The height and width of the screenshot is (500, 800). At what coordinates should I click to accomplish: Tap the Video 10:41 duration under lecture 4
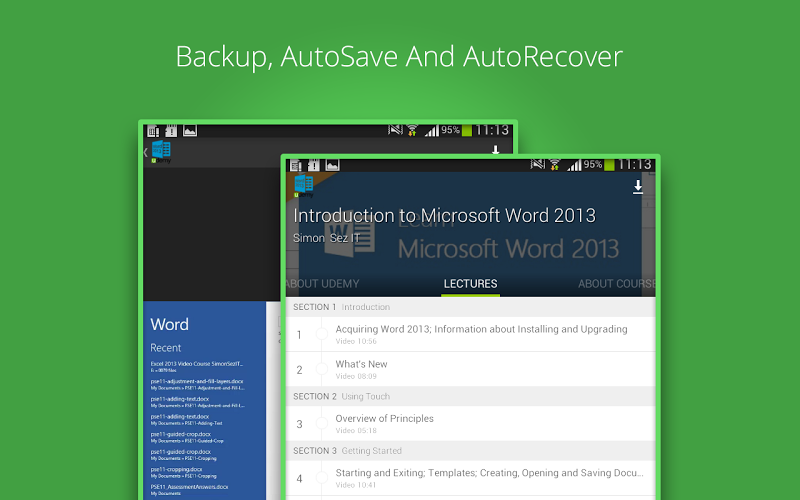356,485
